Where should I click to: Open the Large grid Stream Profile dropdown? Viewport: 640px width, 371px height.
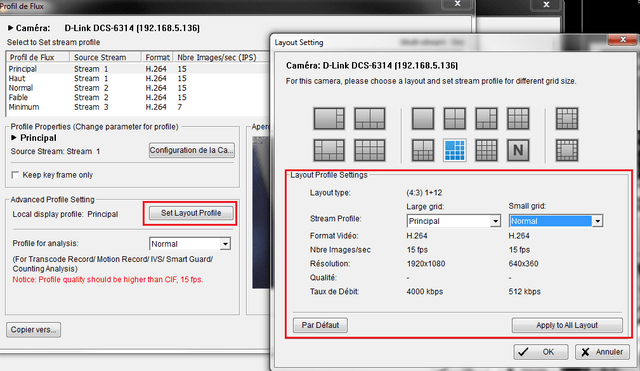tap(453, 221)
